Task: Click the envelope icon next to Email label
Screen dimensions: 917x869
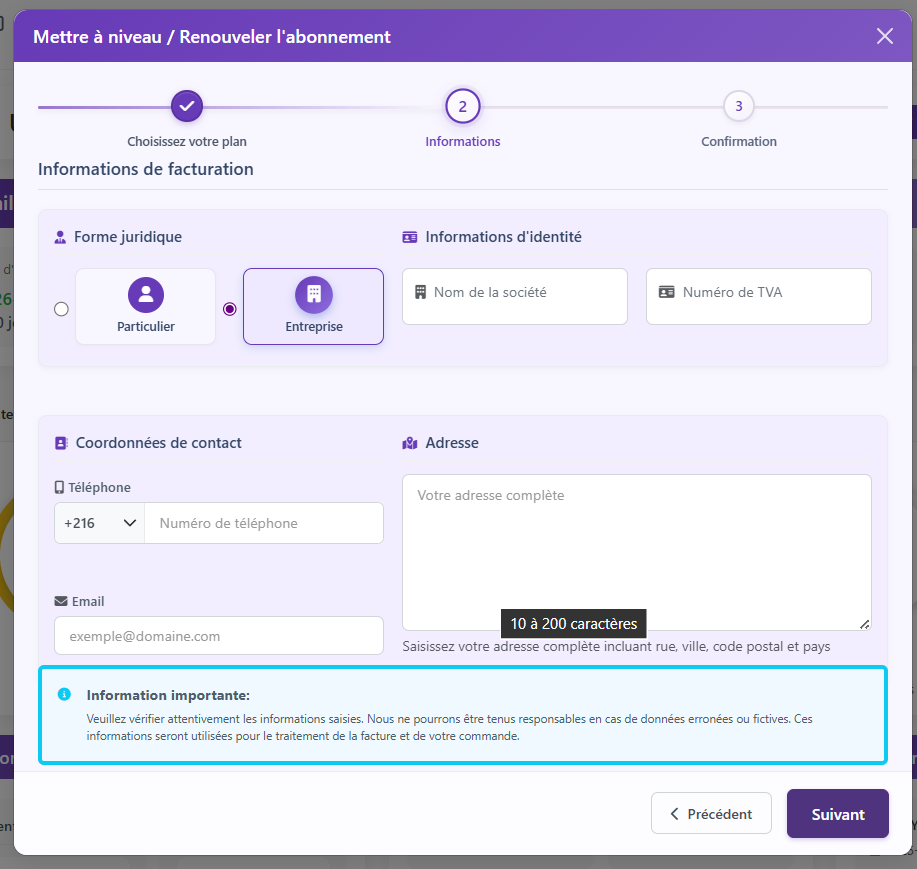Action: (x=61, y=602)
